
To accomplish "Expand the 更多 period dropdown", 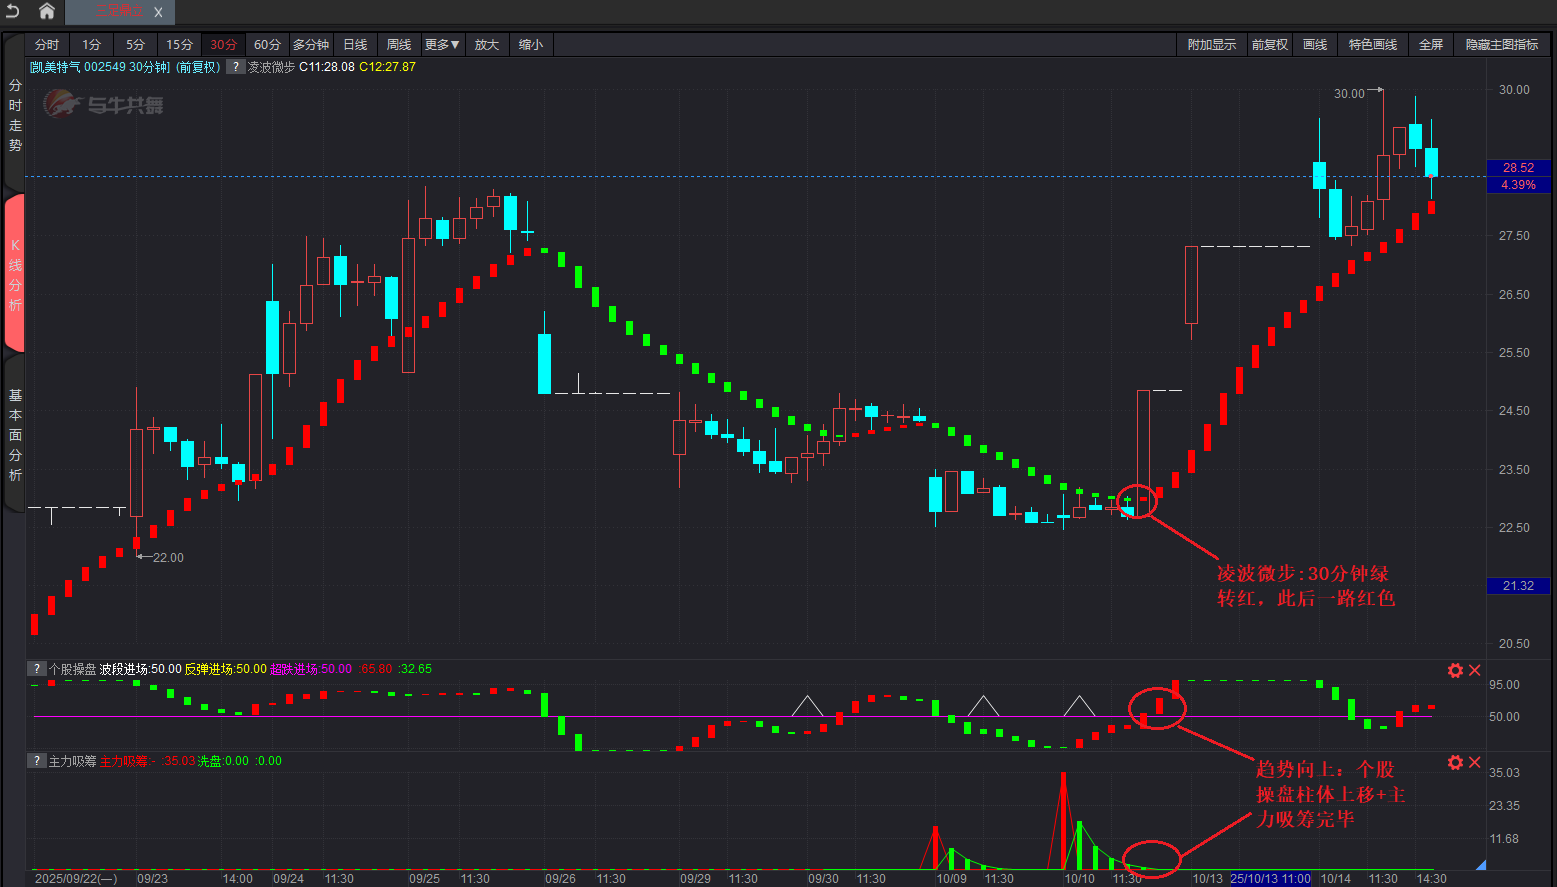I will tap(442, 45).
